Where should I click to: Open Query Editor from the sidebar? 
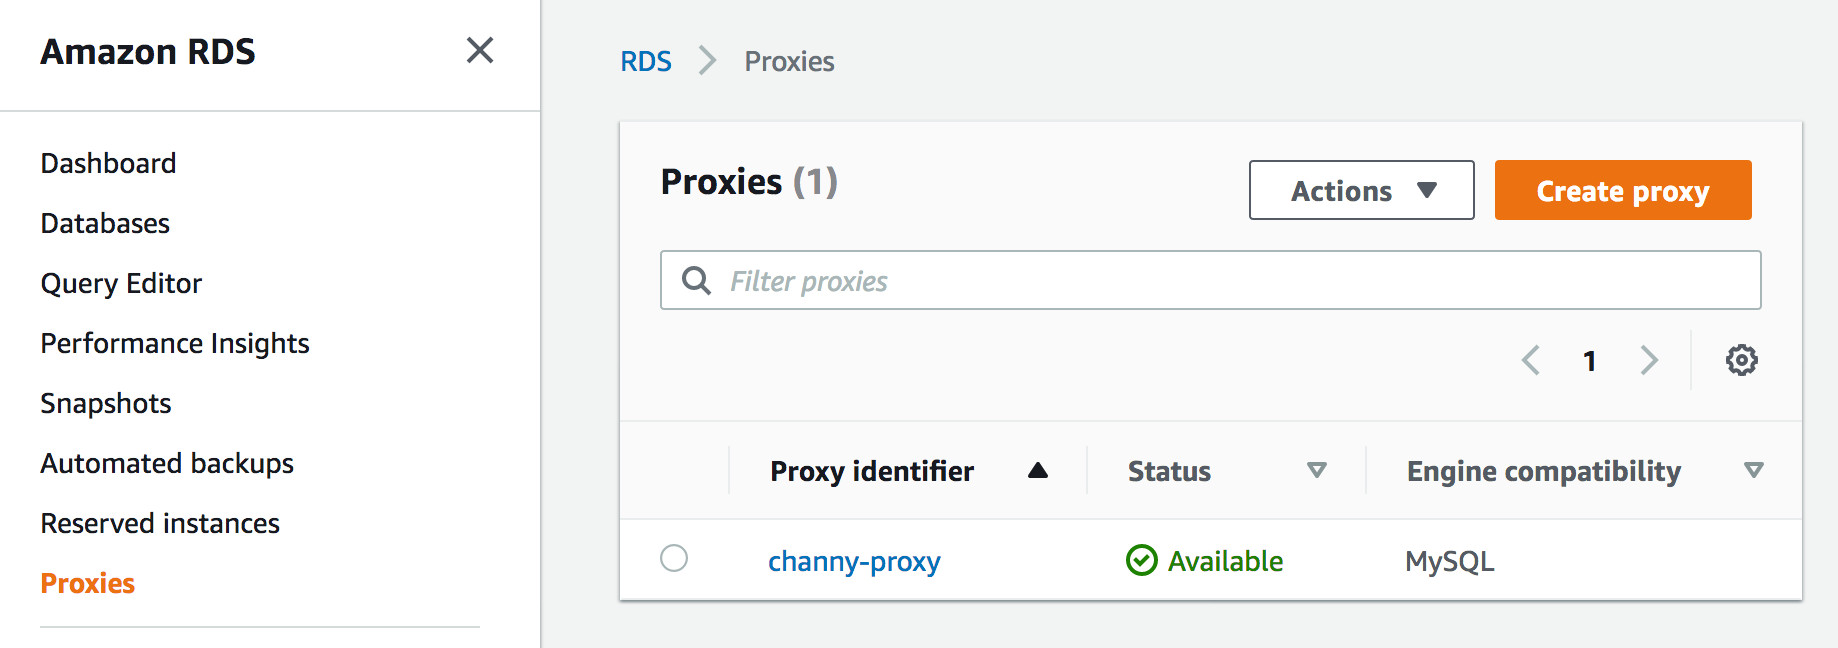coord(121,283)
